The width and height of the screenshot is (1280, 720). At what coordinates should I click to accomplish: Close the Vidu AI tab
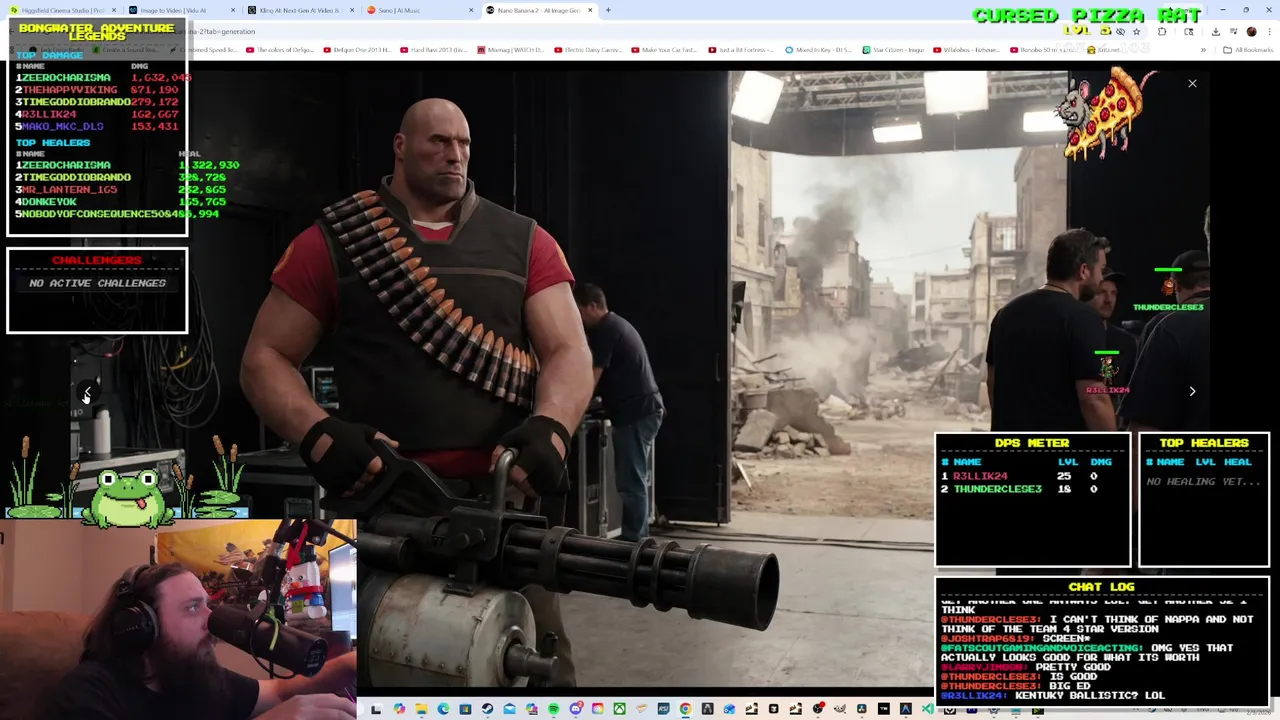click(x=233, y=10)
